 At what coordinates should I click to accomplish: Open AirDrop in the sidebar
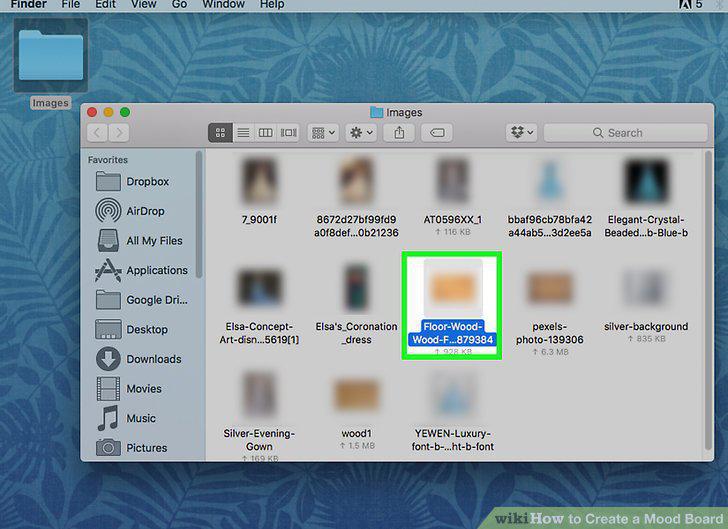tap(130, 211)
